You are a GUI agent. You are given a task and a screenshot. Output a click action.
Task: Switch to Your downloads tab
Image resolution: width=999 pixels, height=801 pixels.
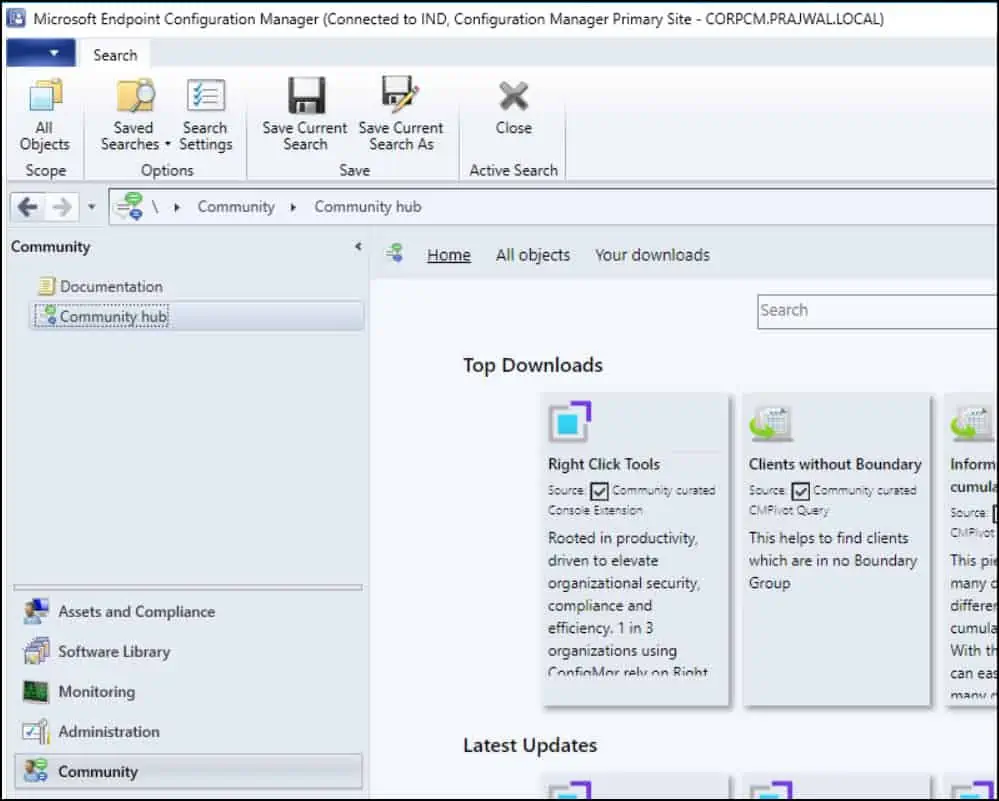coord(652,255)
